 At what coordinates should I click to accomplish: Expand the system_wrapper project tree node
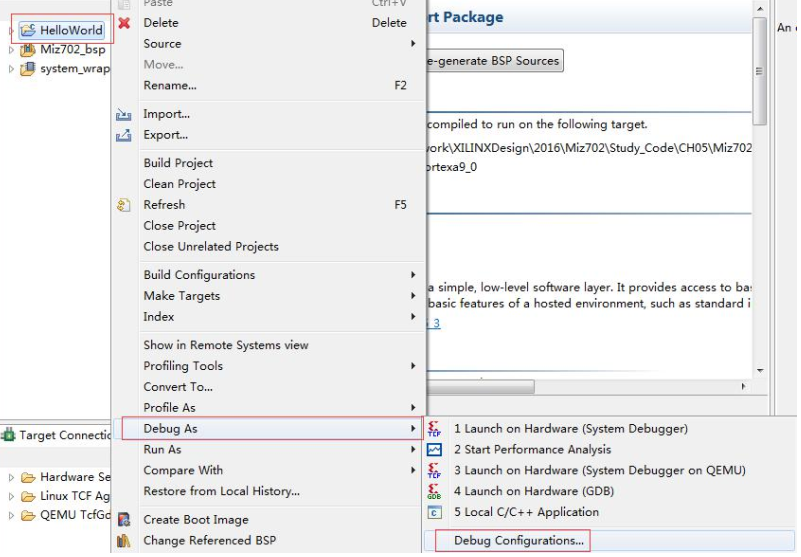pyautogui.click(x=11, y=69)
